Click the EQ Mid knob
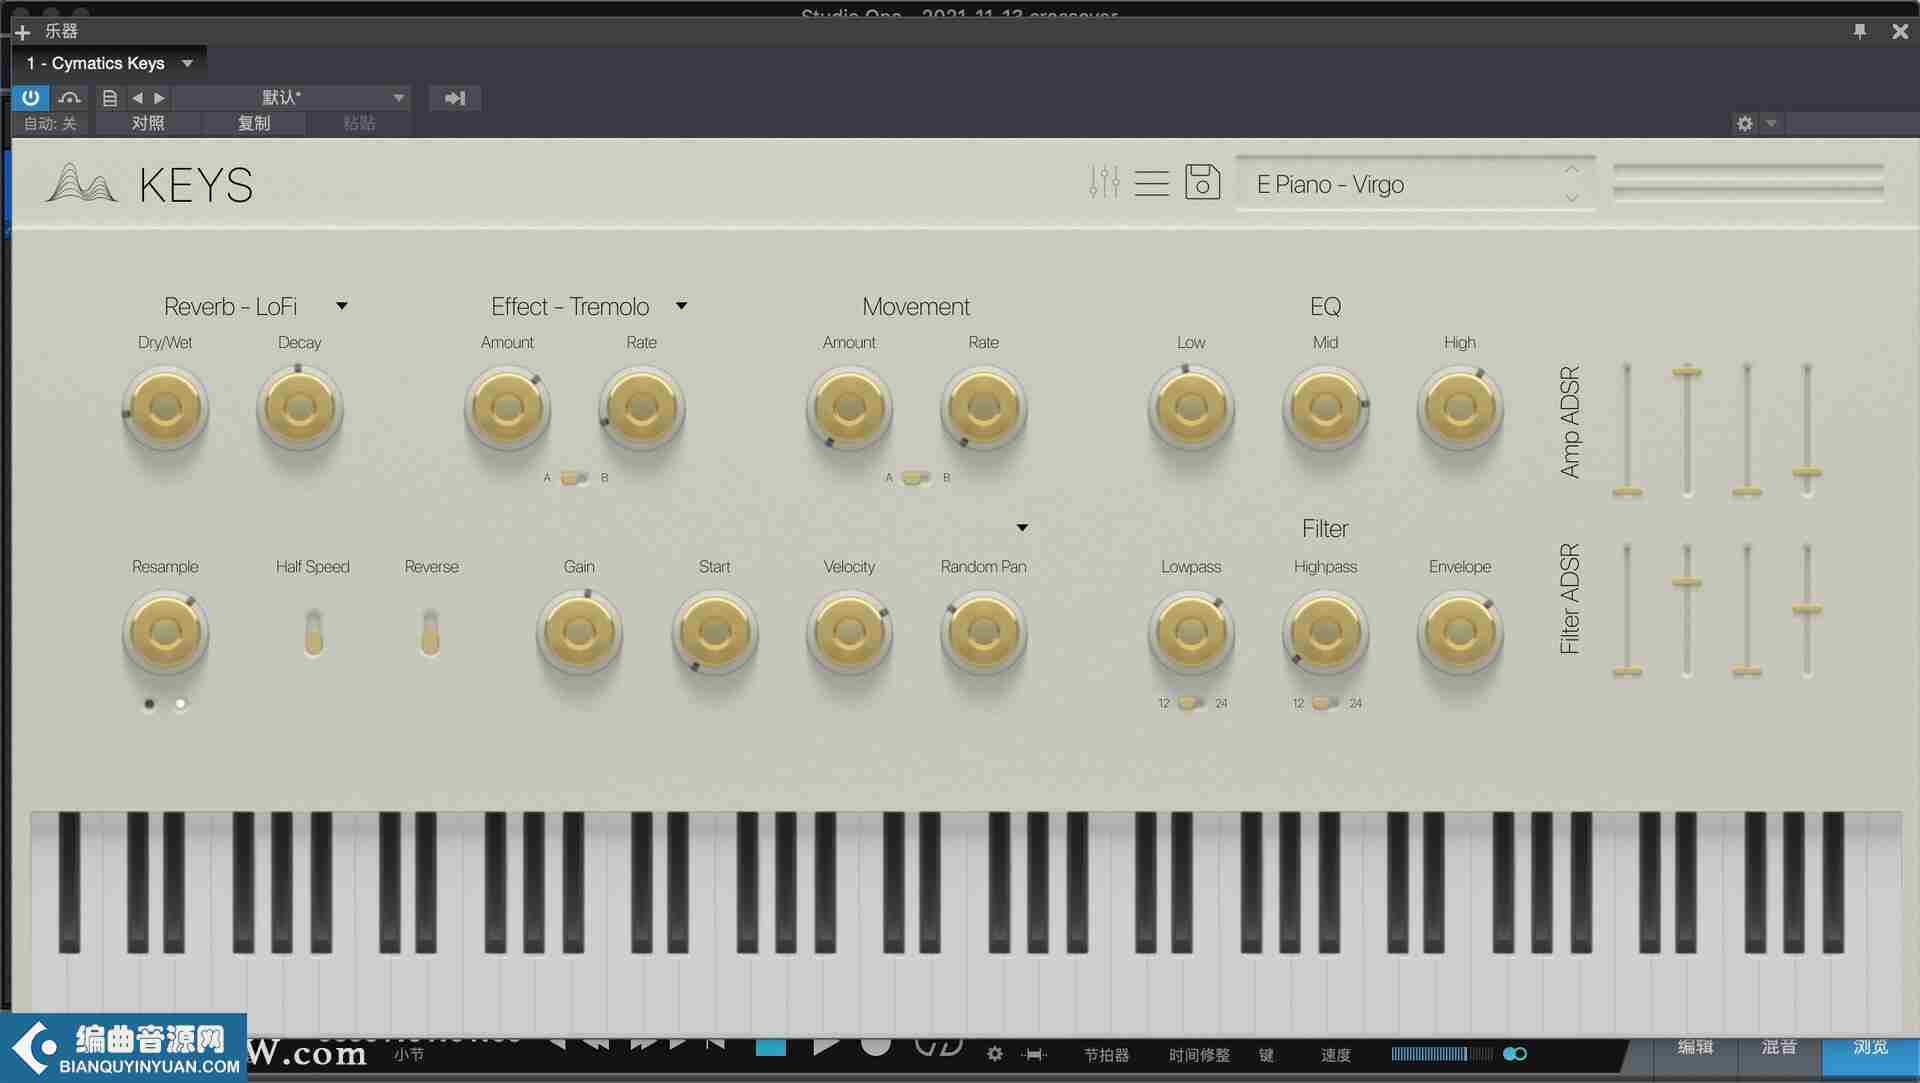The width and height of the screenshot is (1920, 1083). pyautogui.click(x=1325, y=408)
